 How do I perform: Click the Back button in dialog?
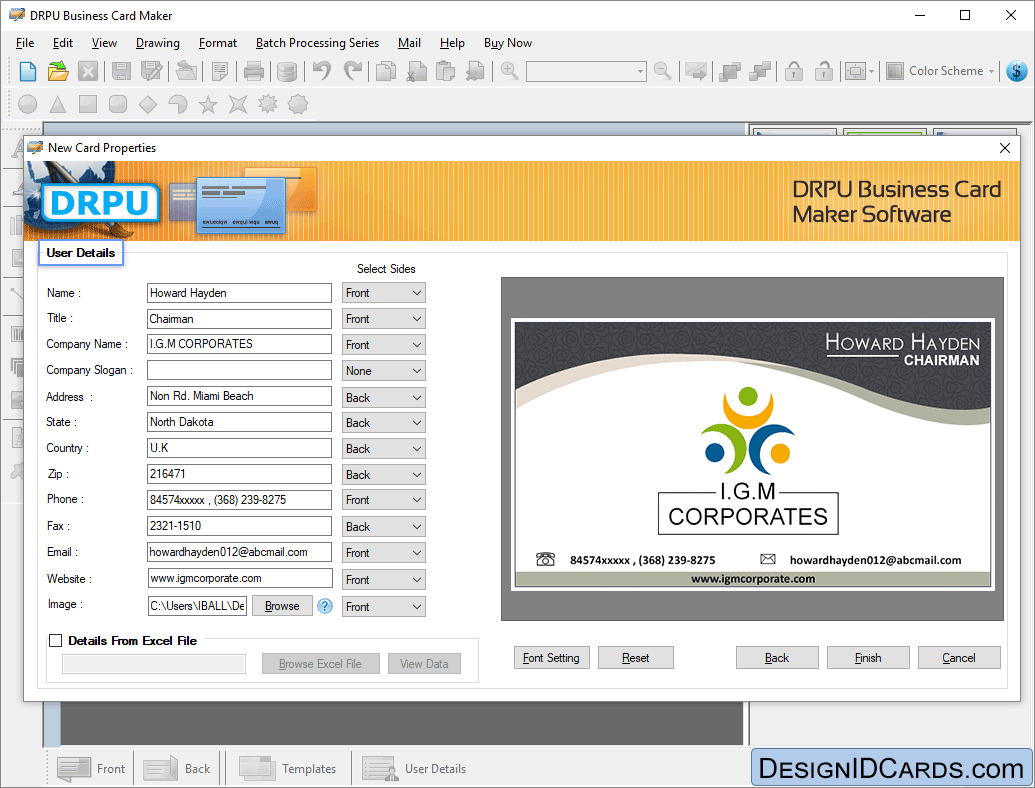(777, 658)
